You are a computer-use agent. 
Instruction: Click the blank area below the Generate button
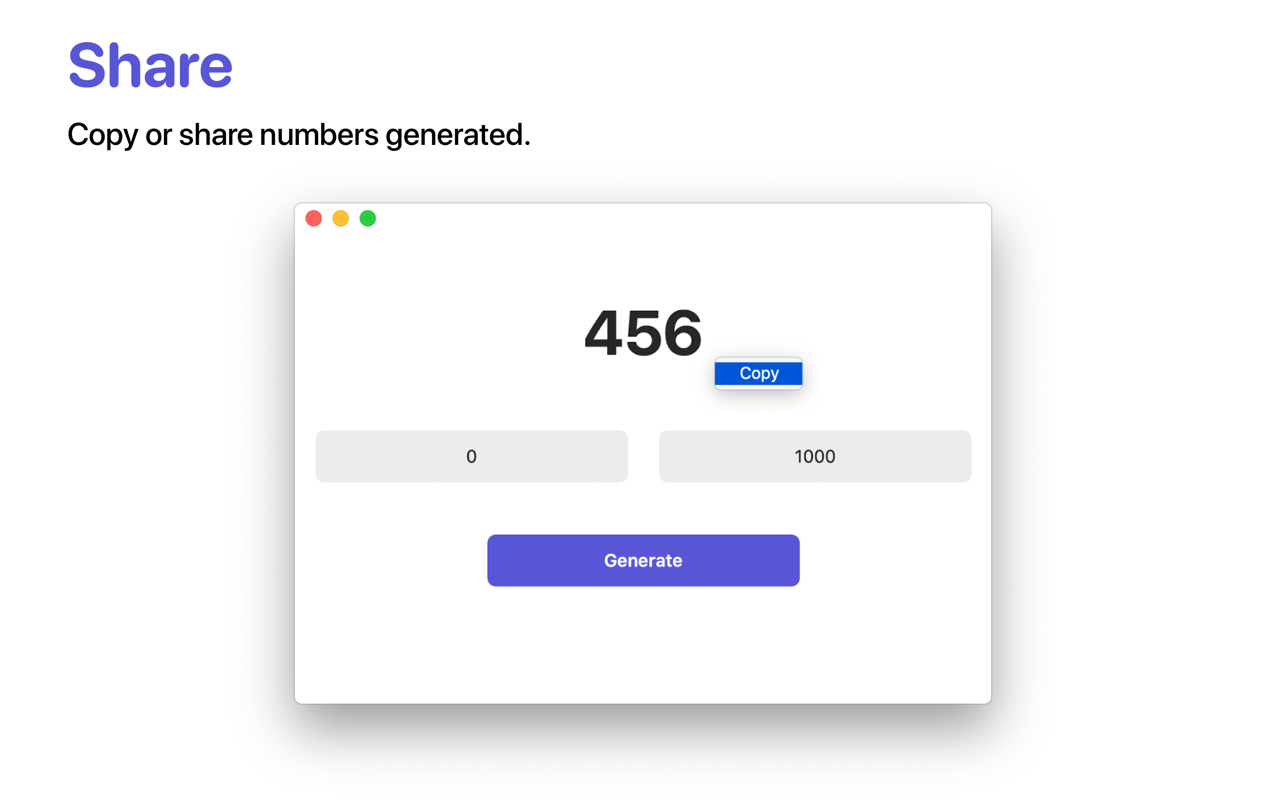click(643, 645)
